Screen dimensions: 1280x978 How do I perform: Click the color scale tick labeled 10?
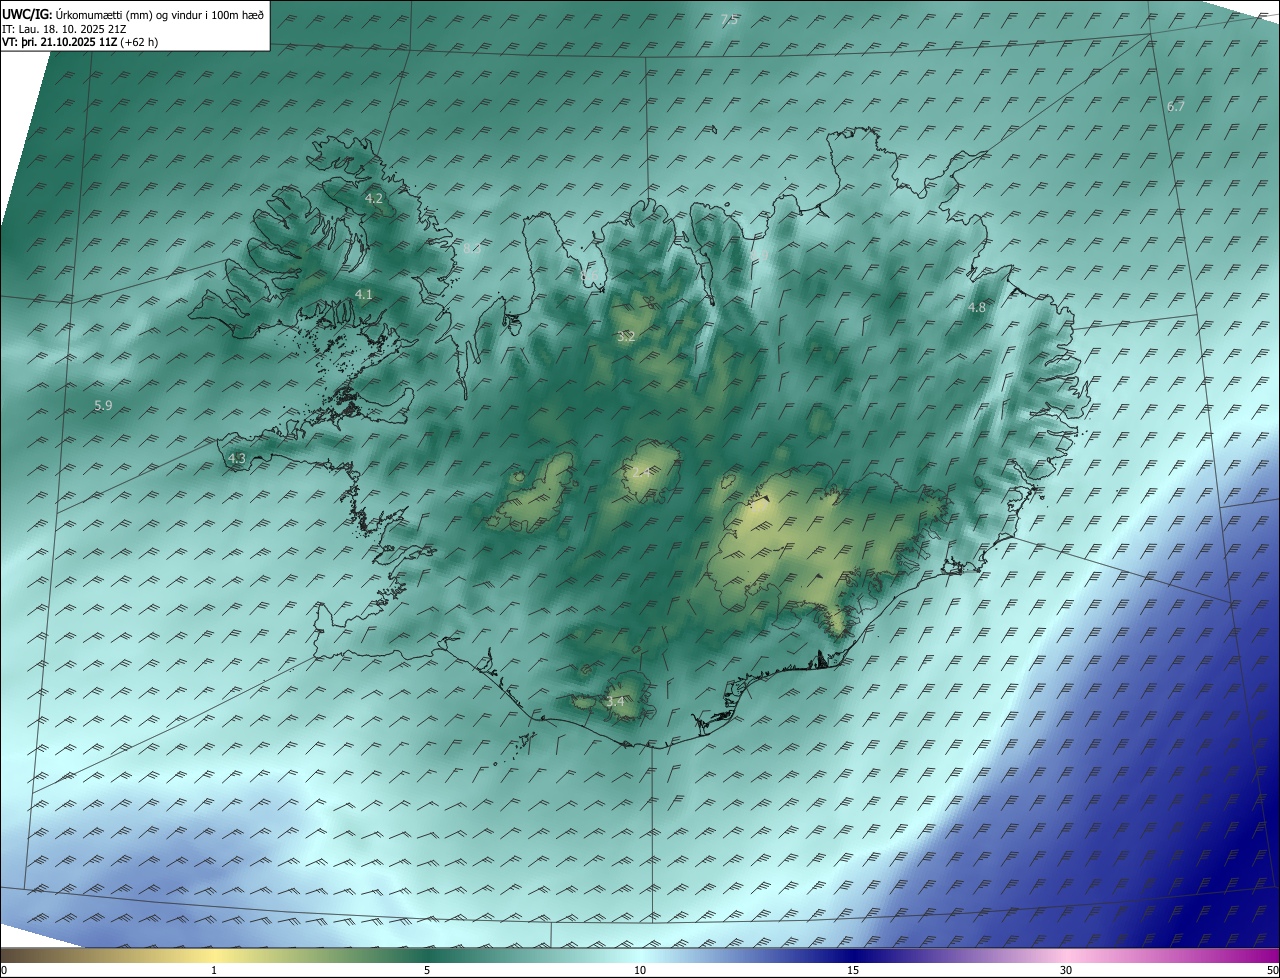pos(640,970)
